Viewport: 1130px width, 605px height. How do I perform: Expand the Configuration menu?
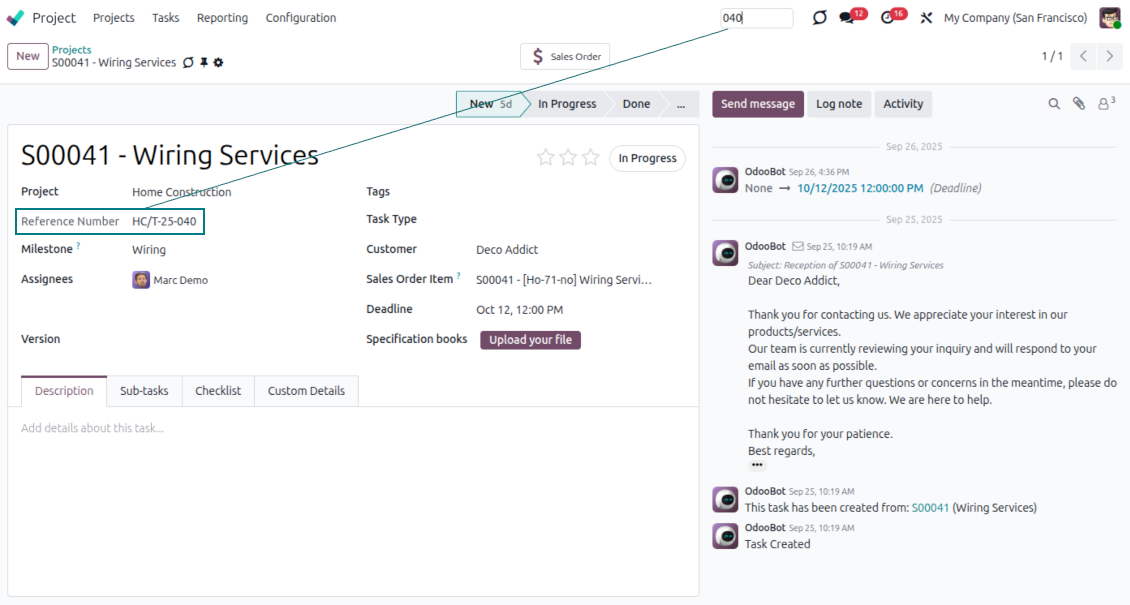(301, 18)
